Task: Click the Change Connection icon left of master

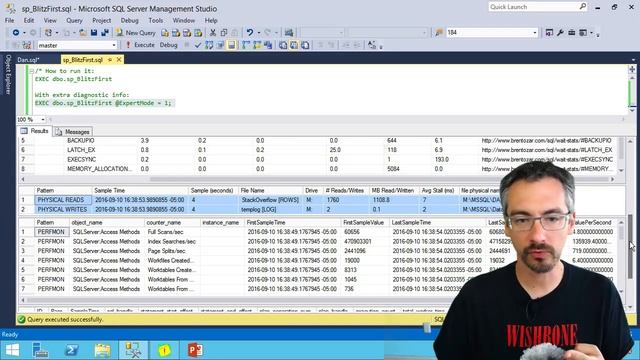Action: 27,45
